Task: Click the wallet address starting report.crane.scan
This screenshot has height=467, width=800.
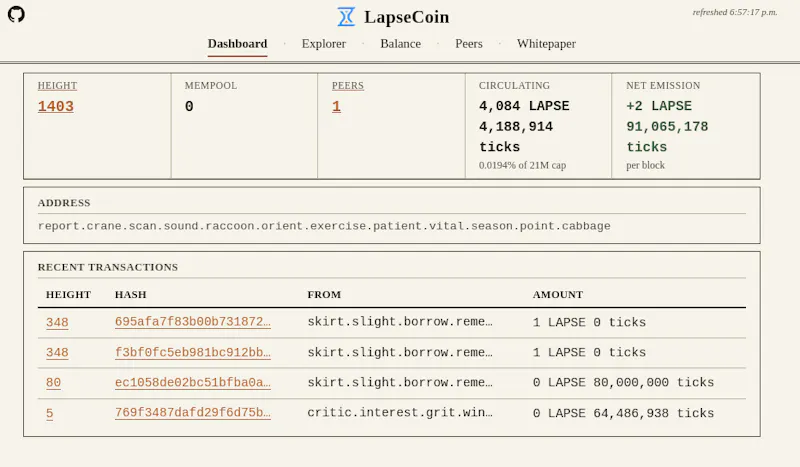Action: point(324,226)
